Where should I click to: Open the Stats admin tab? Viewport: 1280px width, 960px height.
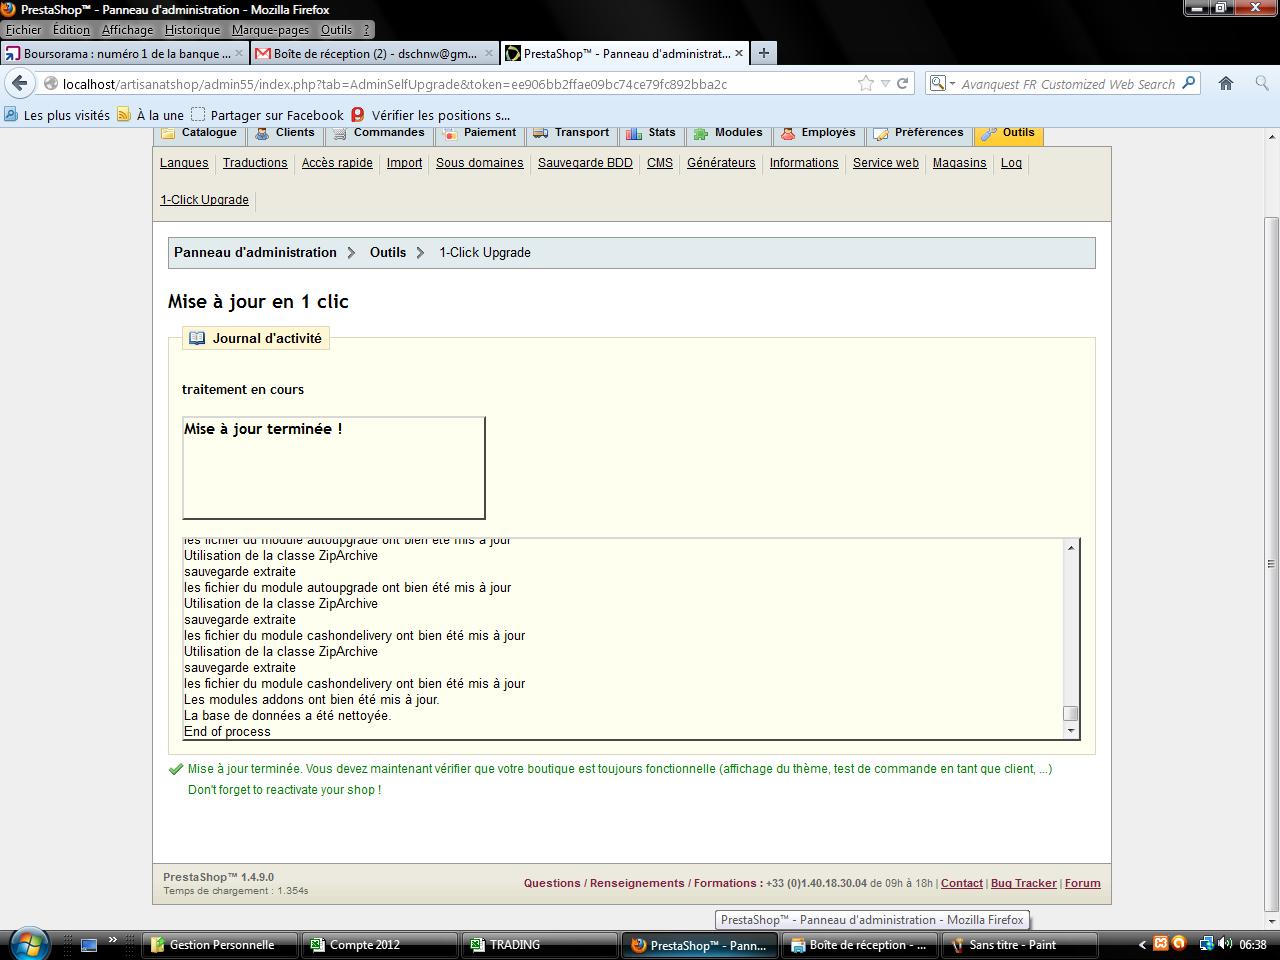[651, 133]
